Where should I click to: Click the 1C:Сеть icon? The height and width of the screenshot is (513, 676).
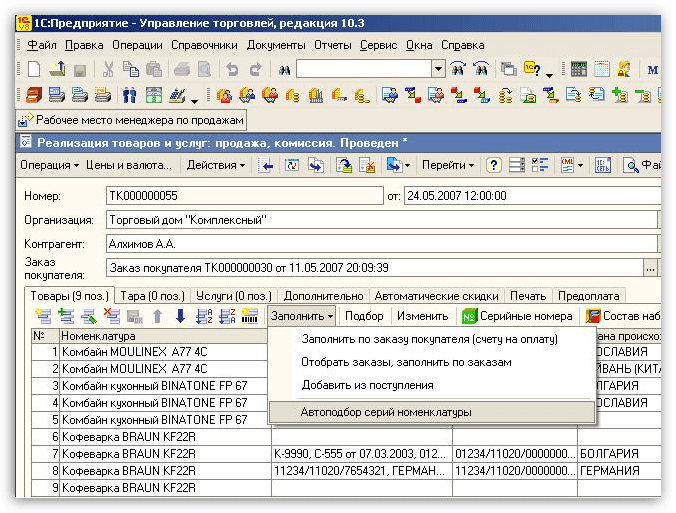(603, 165)
